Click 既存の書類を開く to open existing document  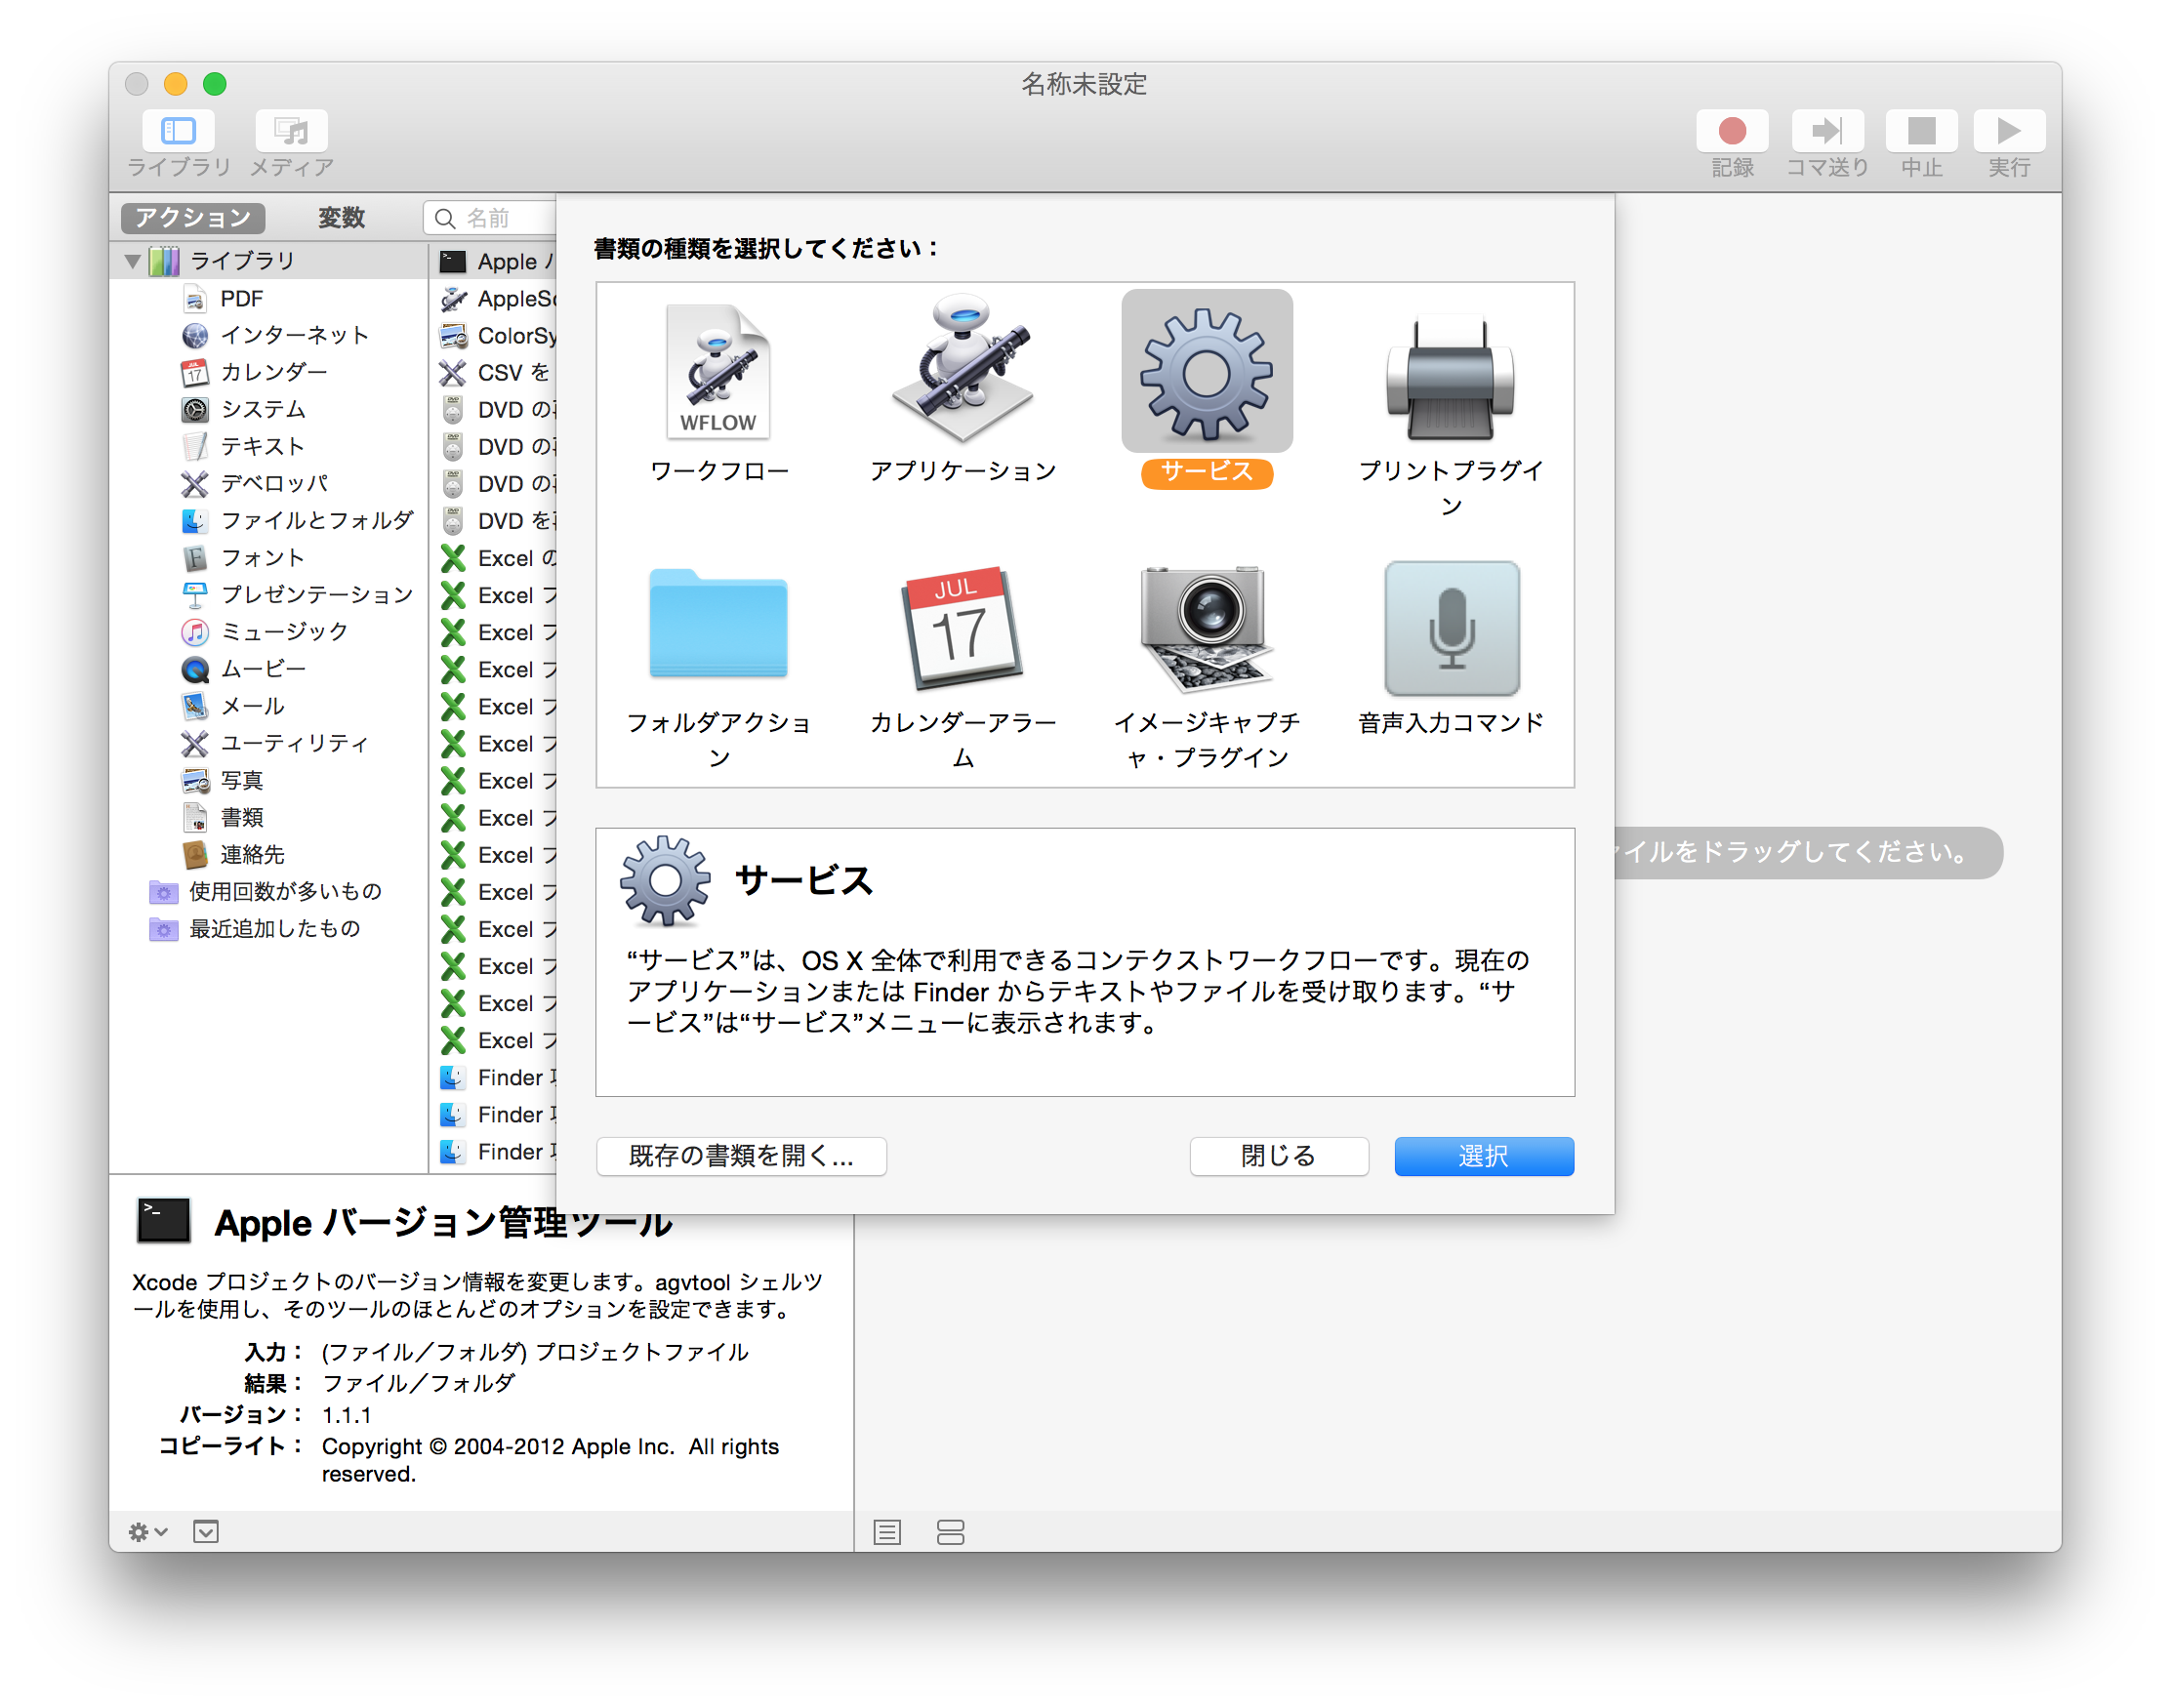[x=740, y=1156]
